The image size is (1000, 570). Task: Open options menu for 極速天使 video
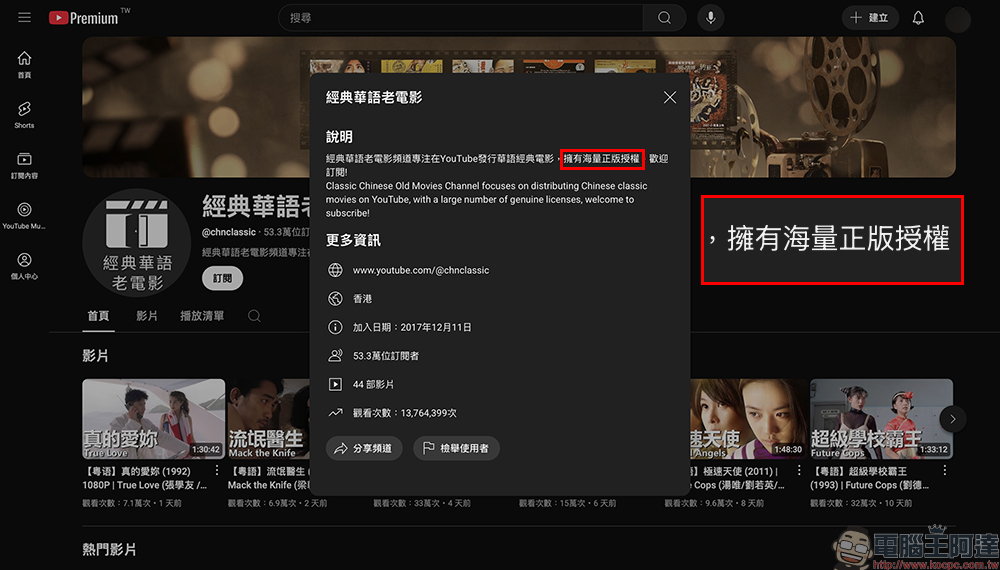pos(799,471)
